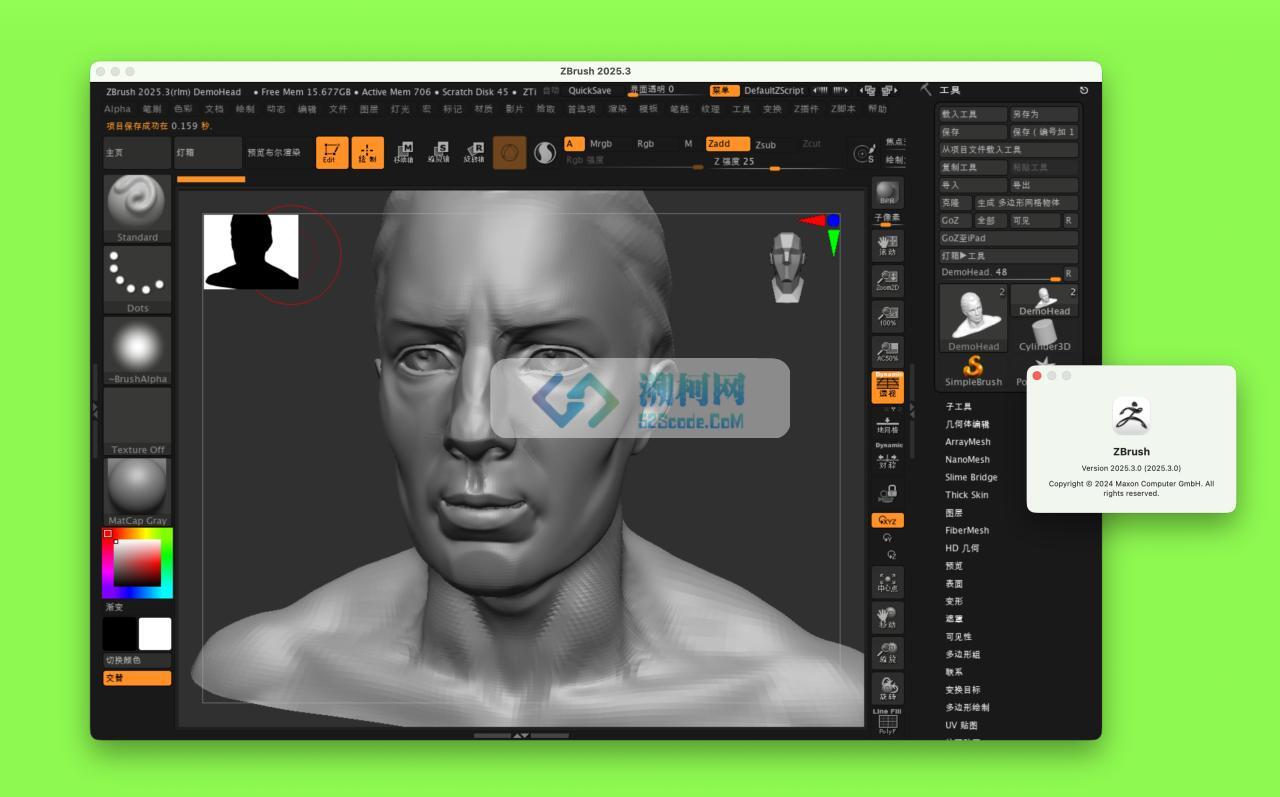1280x797 pixels.
Task: Expand the ArrayMesh section
Action: point(968,442)
